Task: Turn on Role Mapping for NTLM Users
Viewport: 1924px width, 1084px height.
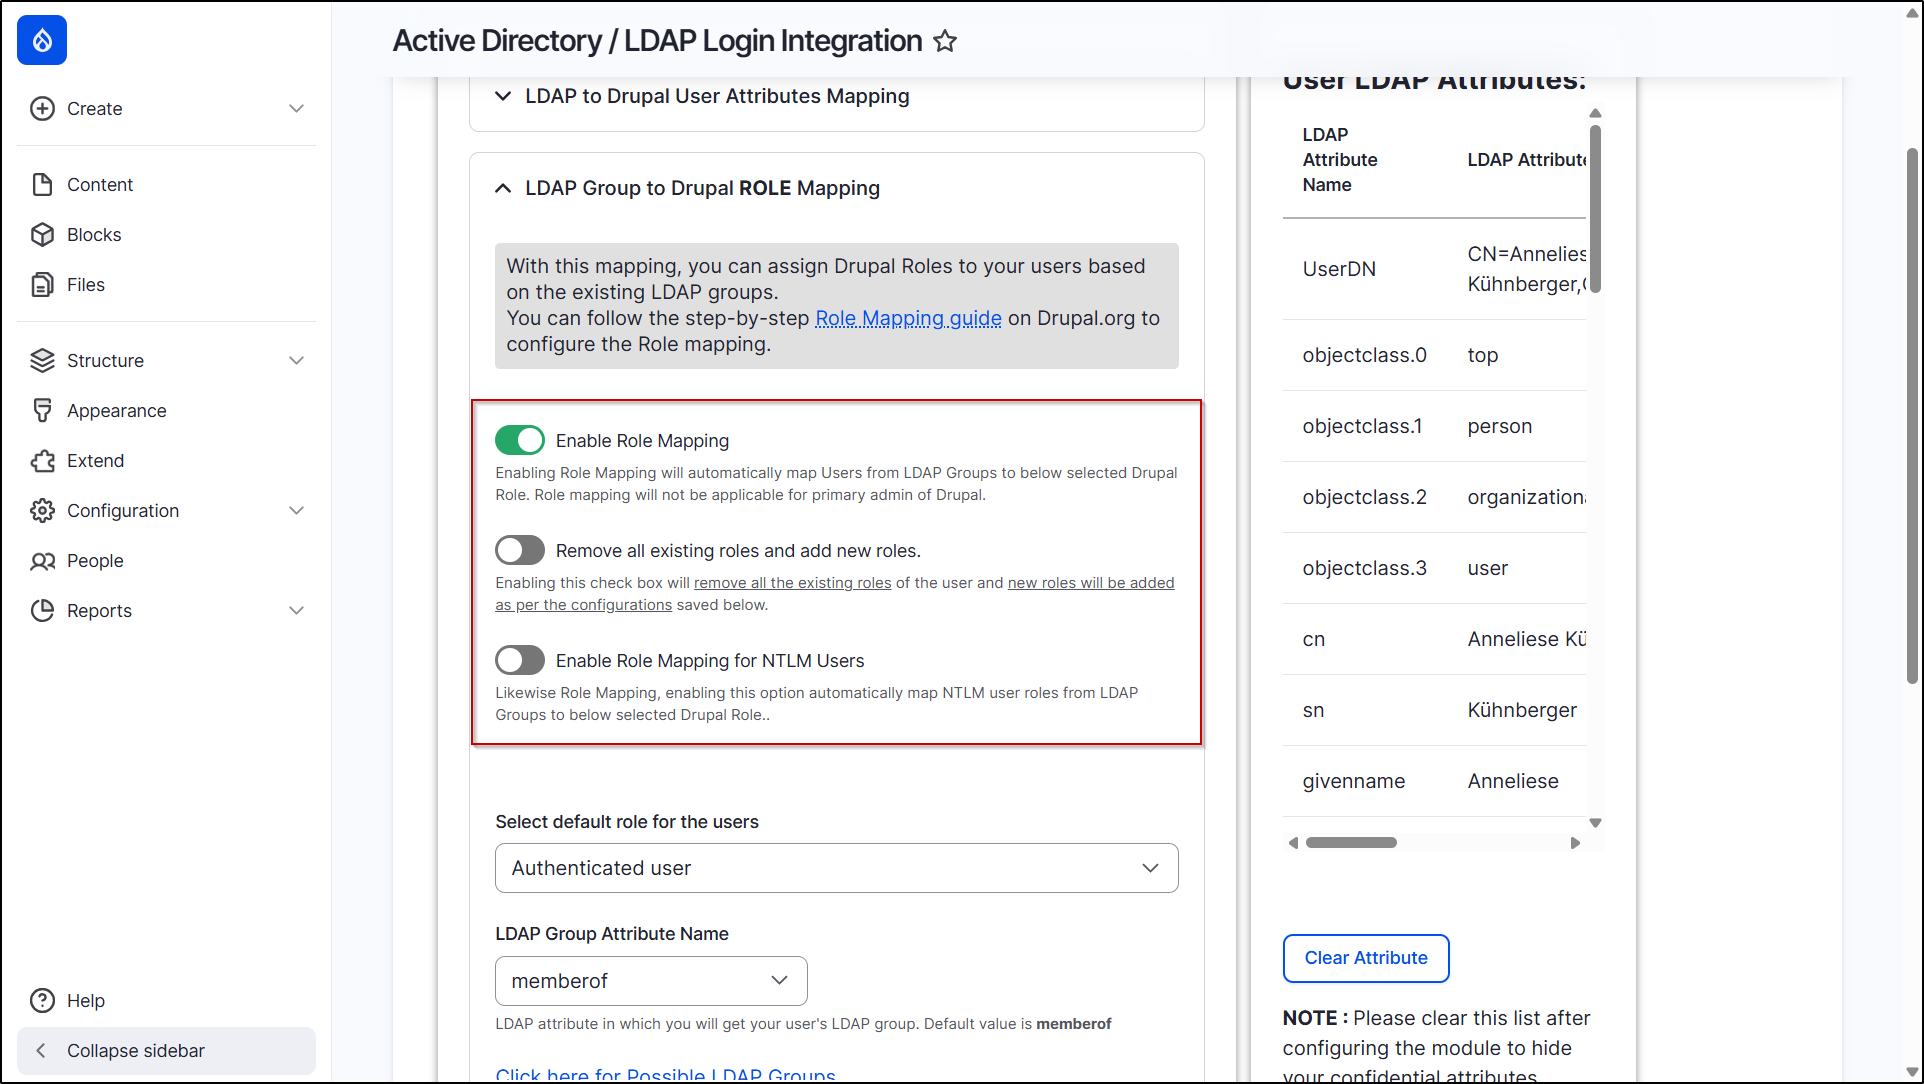Action: pyautogui.click(x=519, y=659)
